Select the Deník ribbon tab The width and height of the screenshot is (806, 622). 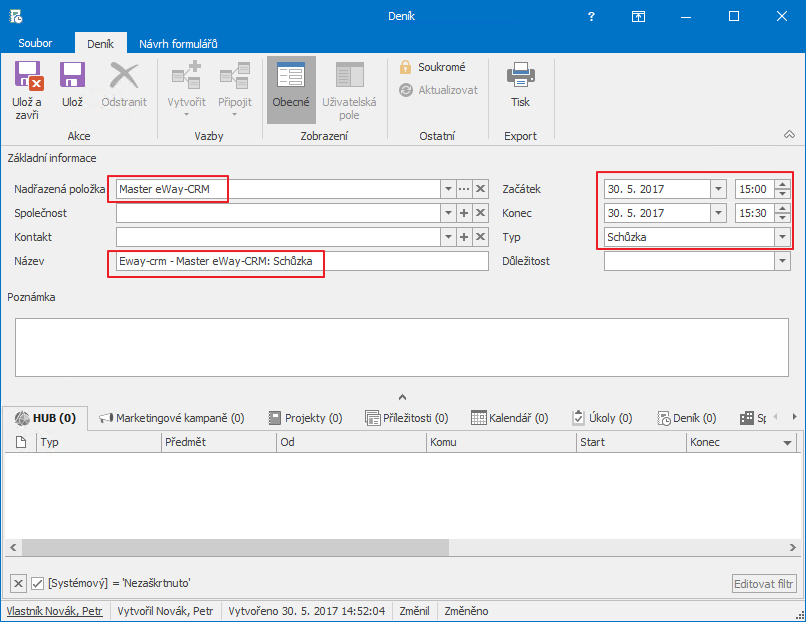(100, 44)
